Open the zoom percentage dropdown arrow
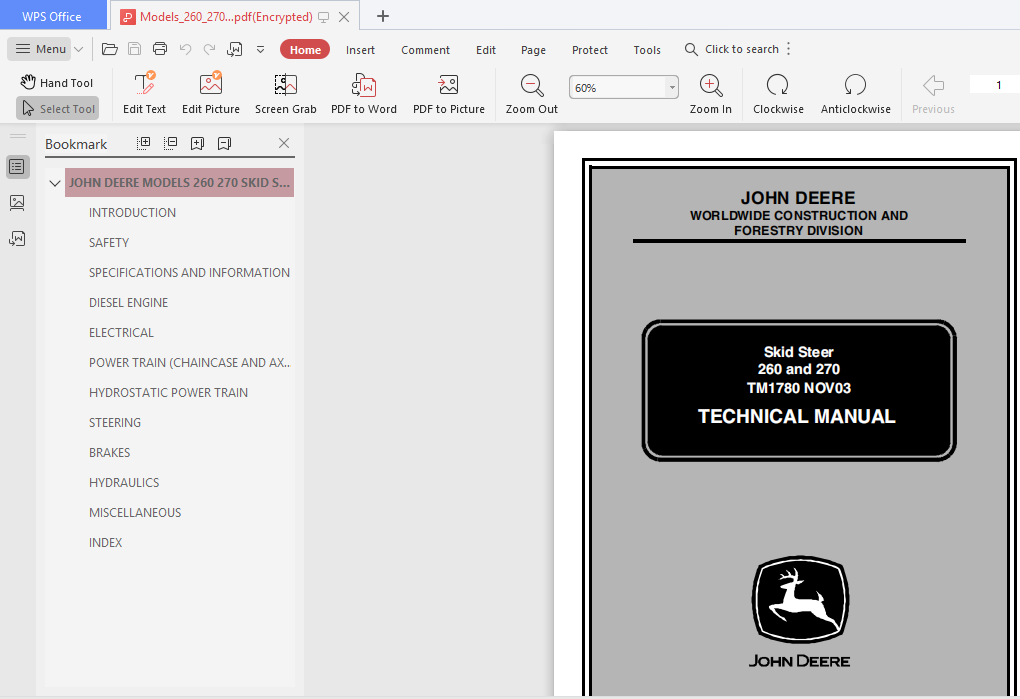 point(672,87)
